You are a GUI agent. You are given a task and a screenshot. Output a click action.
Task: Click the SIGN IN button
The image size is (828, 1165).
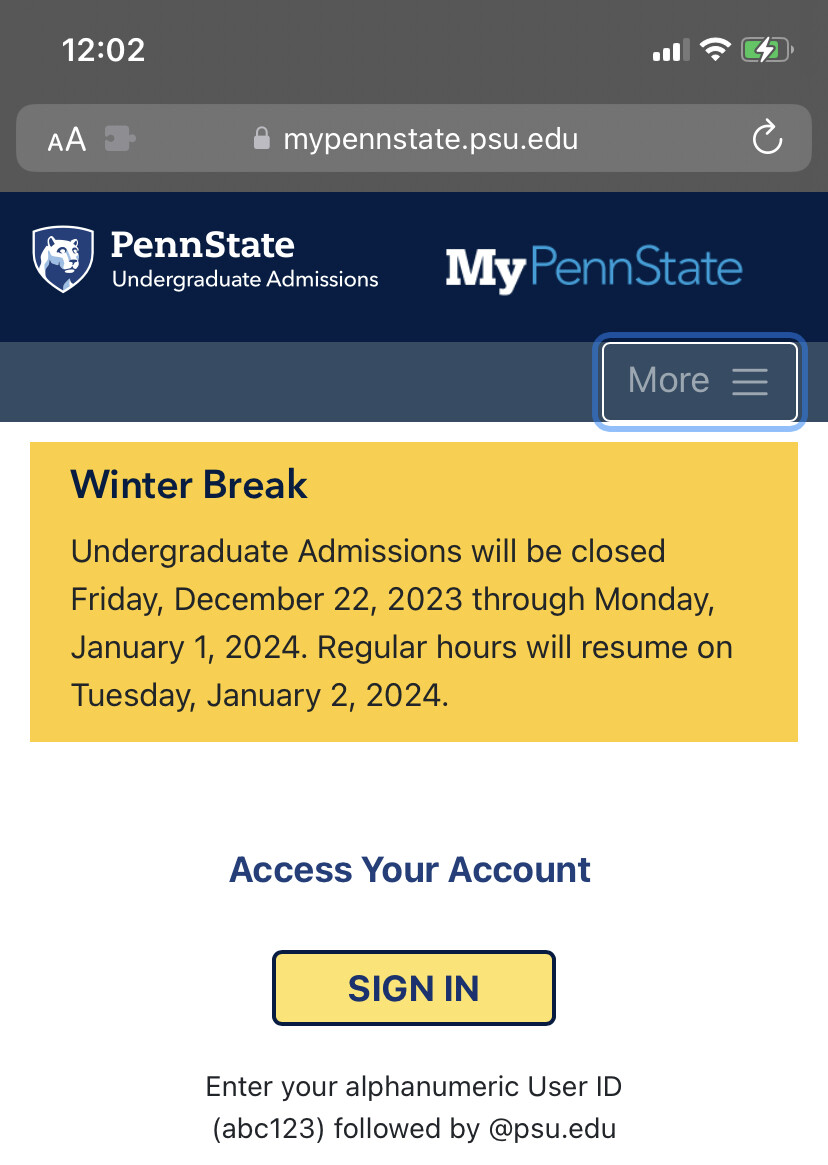[413, 988]
